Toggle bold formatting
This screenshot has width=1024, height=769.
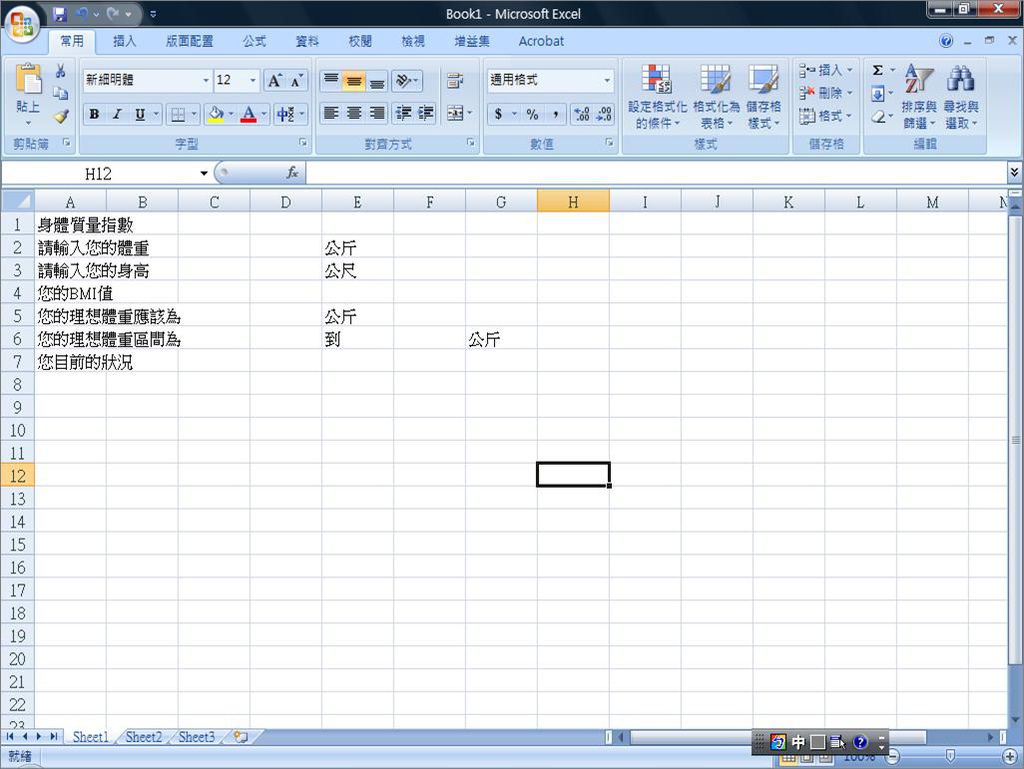click(x=94, y=115)
